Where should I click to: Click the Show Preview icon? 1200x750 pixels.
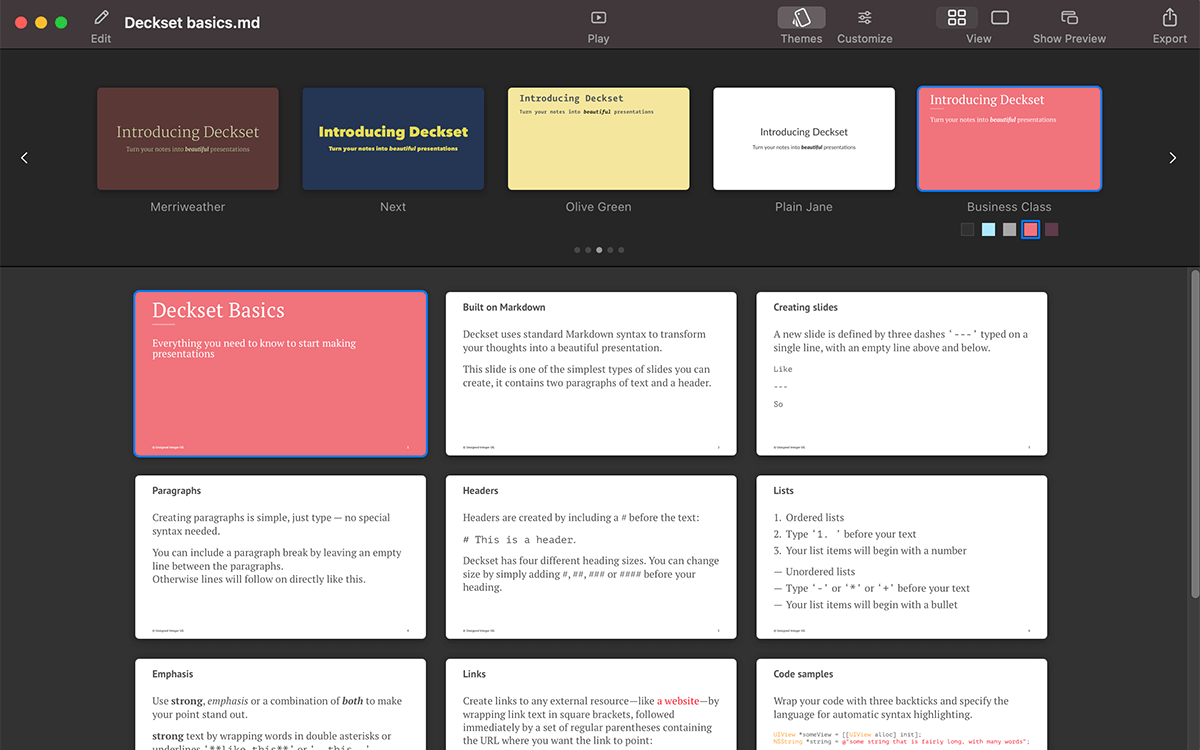point(1069,18)
